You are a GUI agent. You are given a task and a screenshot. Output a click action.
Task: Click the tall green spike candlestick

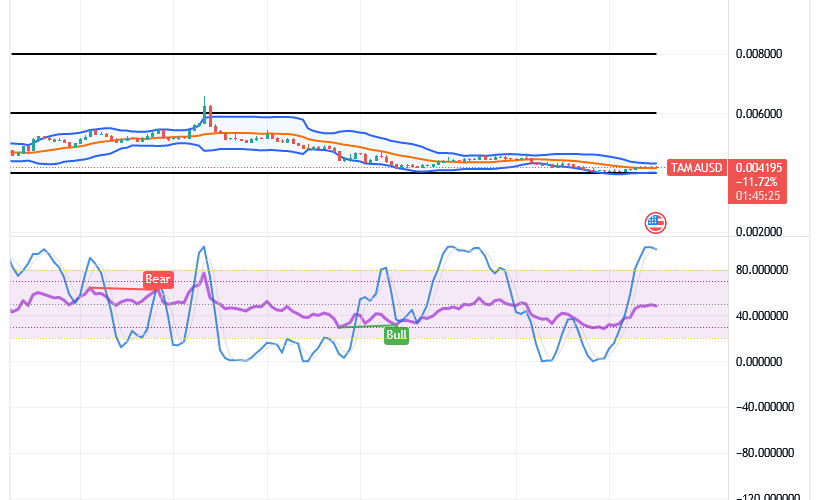click(x=204, y=110)
